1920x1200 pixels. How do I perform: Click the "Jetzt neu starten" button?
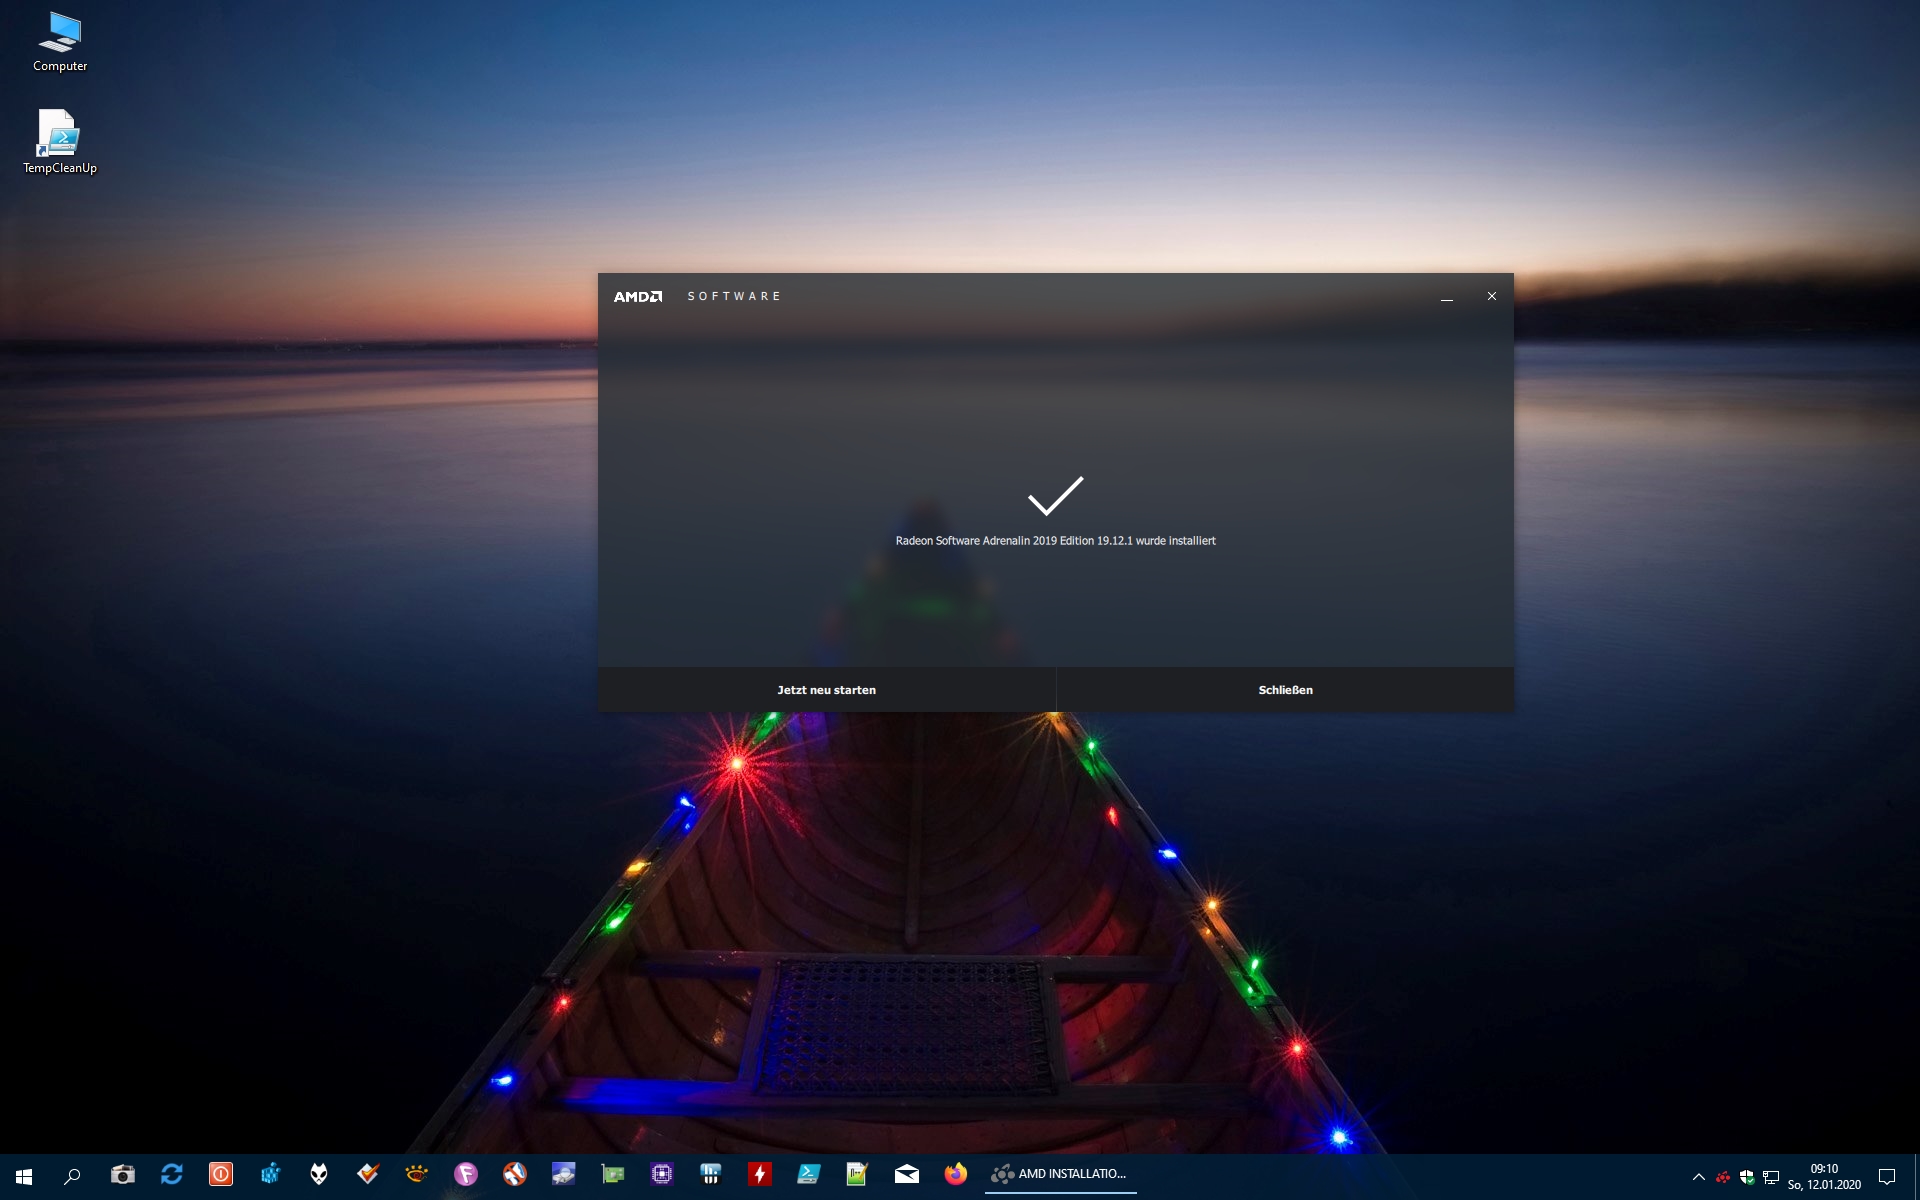point(826,690)
